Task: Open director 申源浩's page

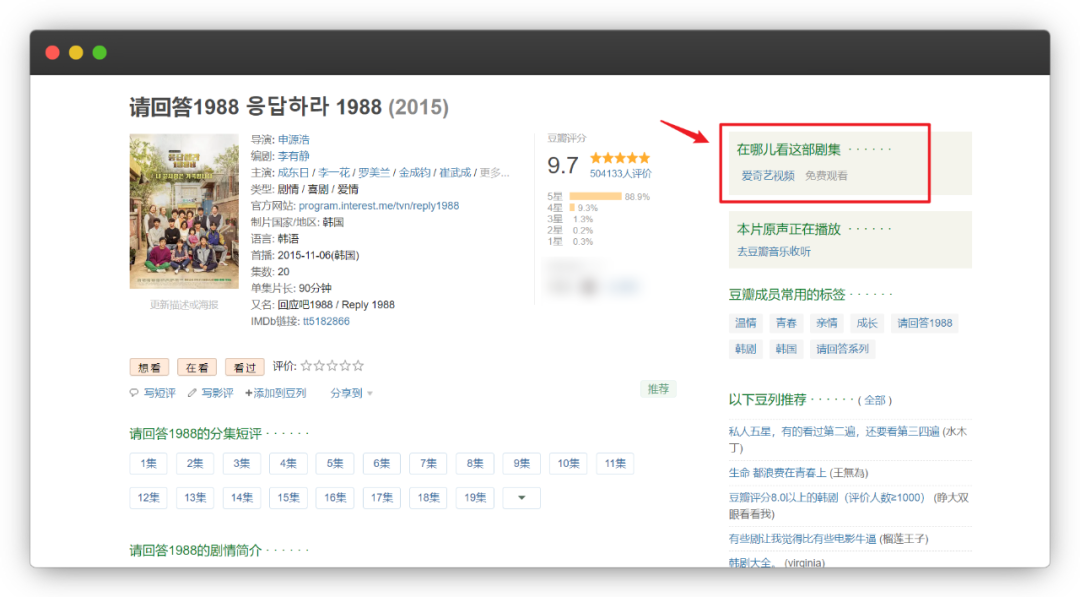Action: click(x=293, y=139)
